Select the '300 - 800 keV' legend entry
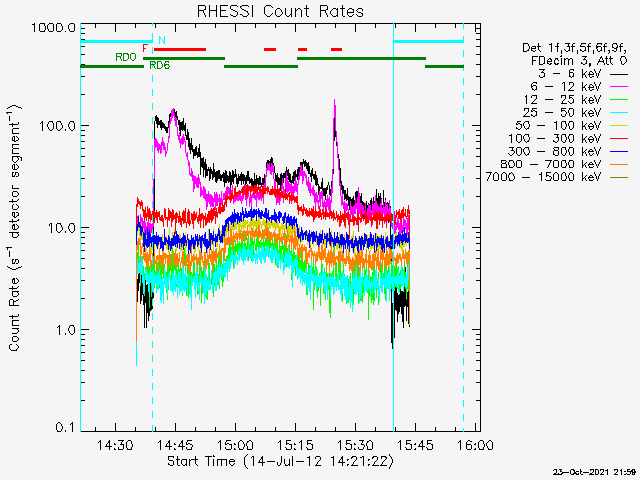This screenshot has width=640, height=480. pos(568,151)
